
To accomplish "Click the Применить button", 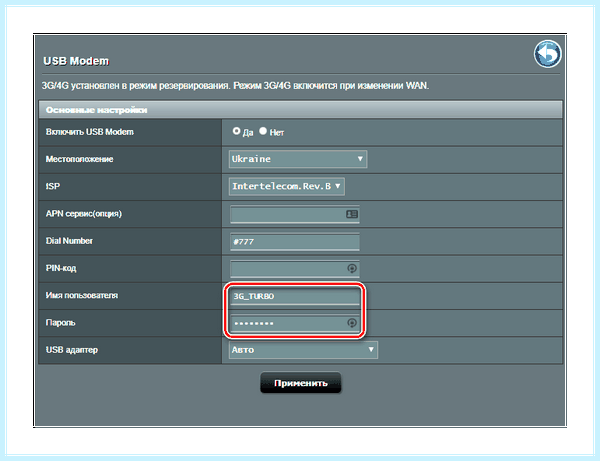I will pos(300,383).
